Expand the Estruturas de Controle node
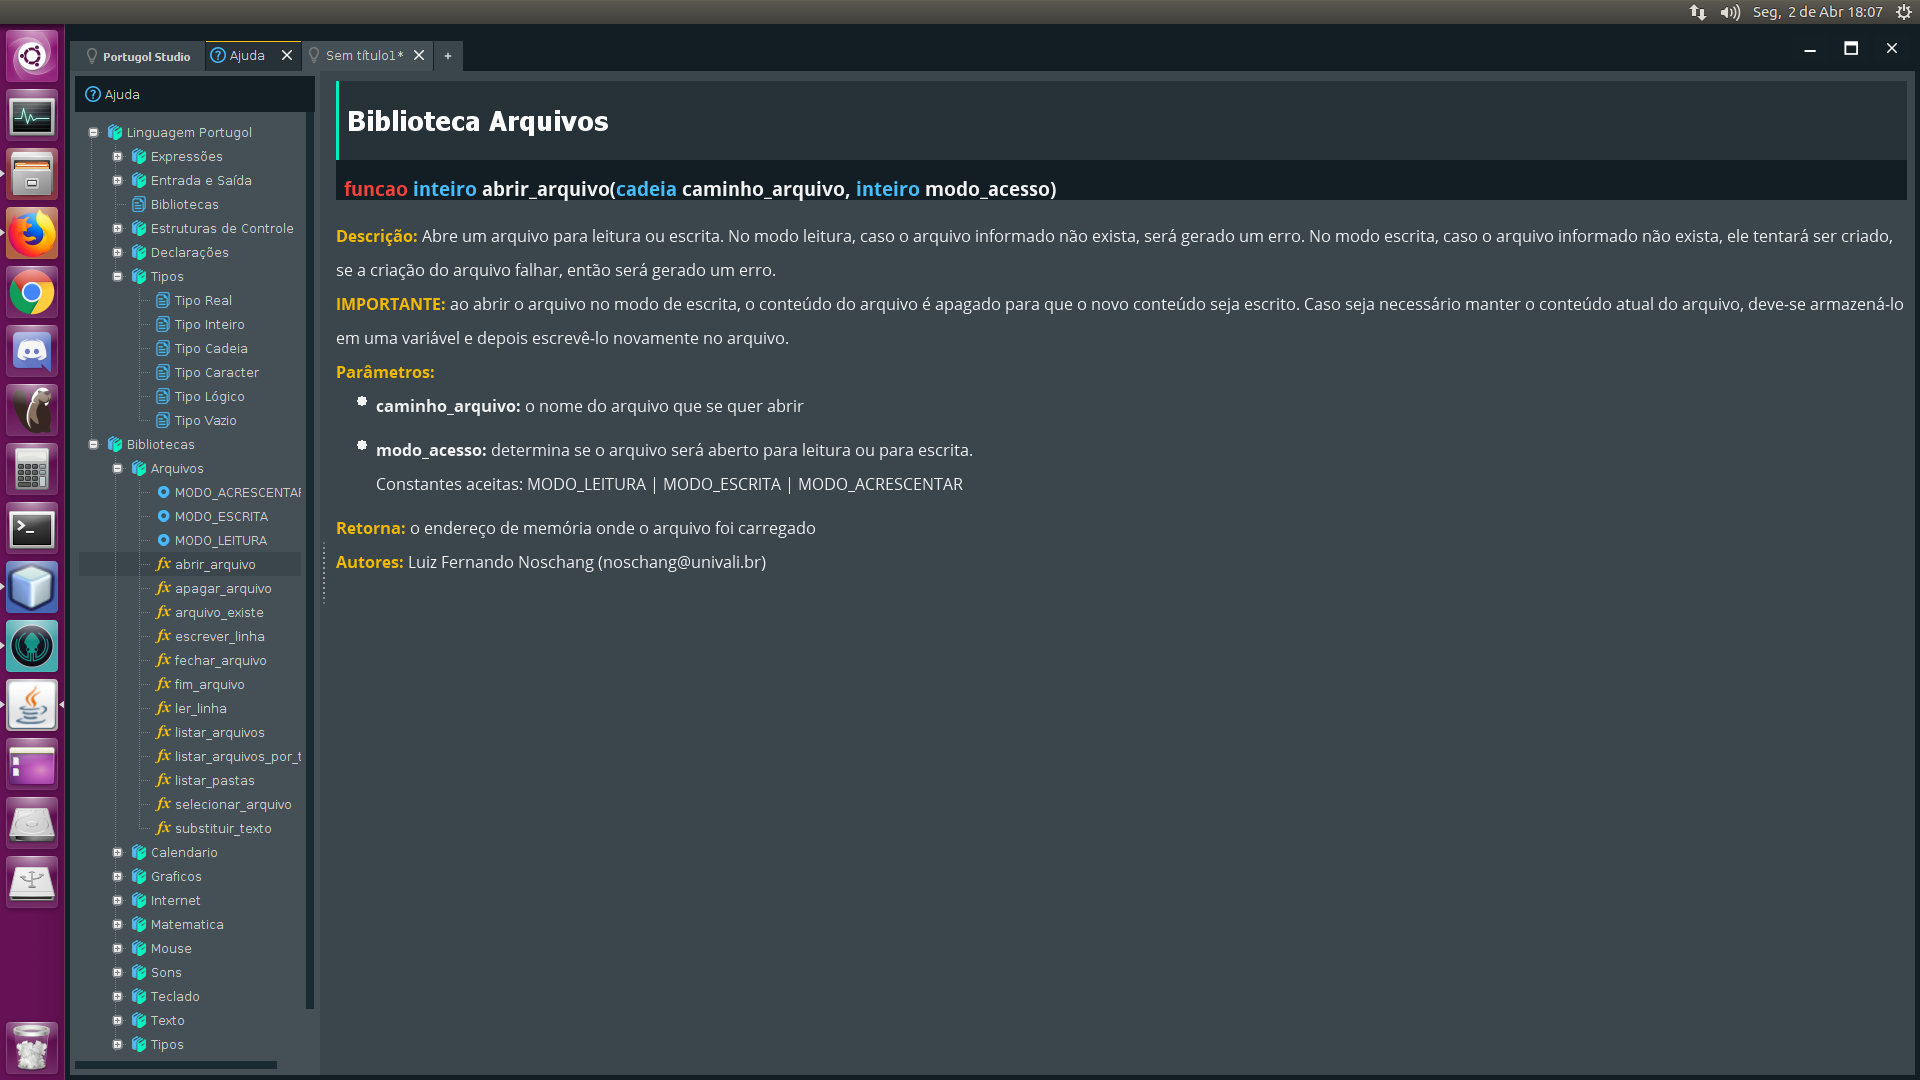 click(118, 228)
